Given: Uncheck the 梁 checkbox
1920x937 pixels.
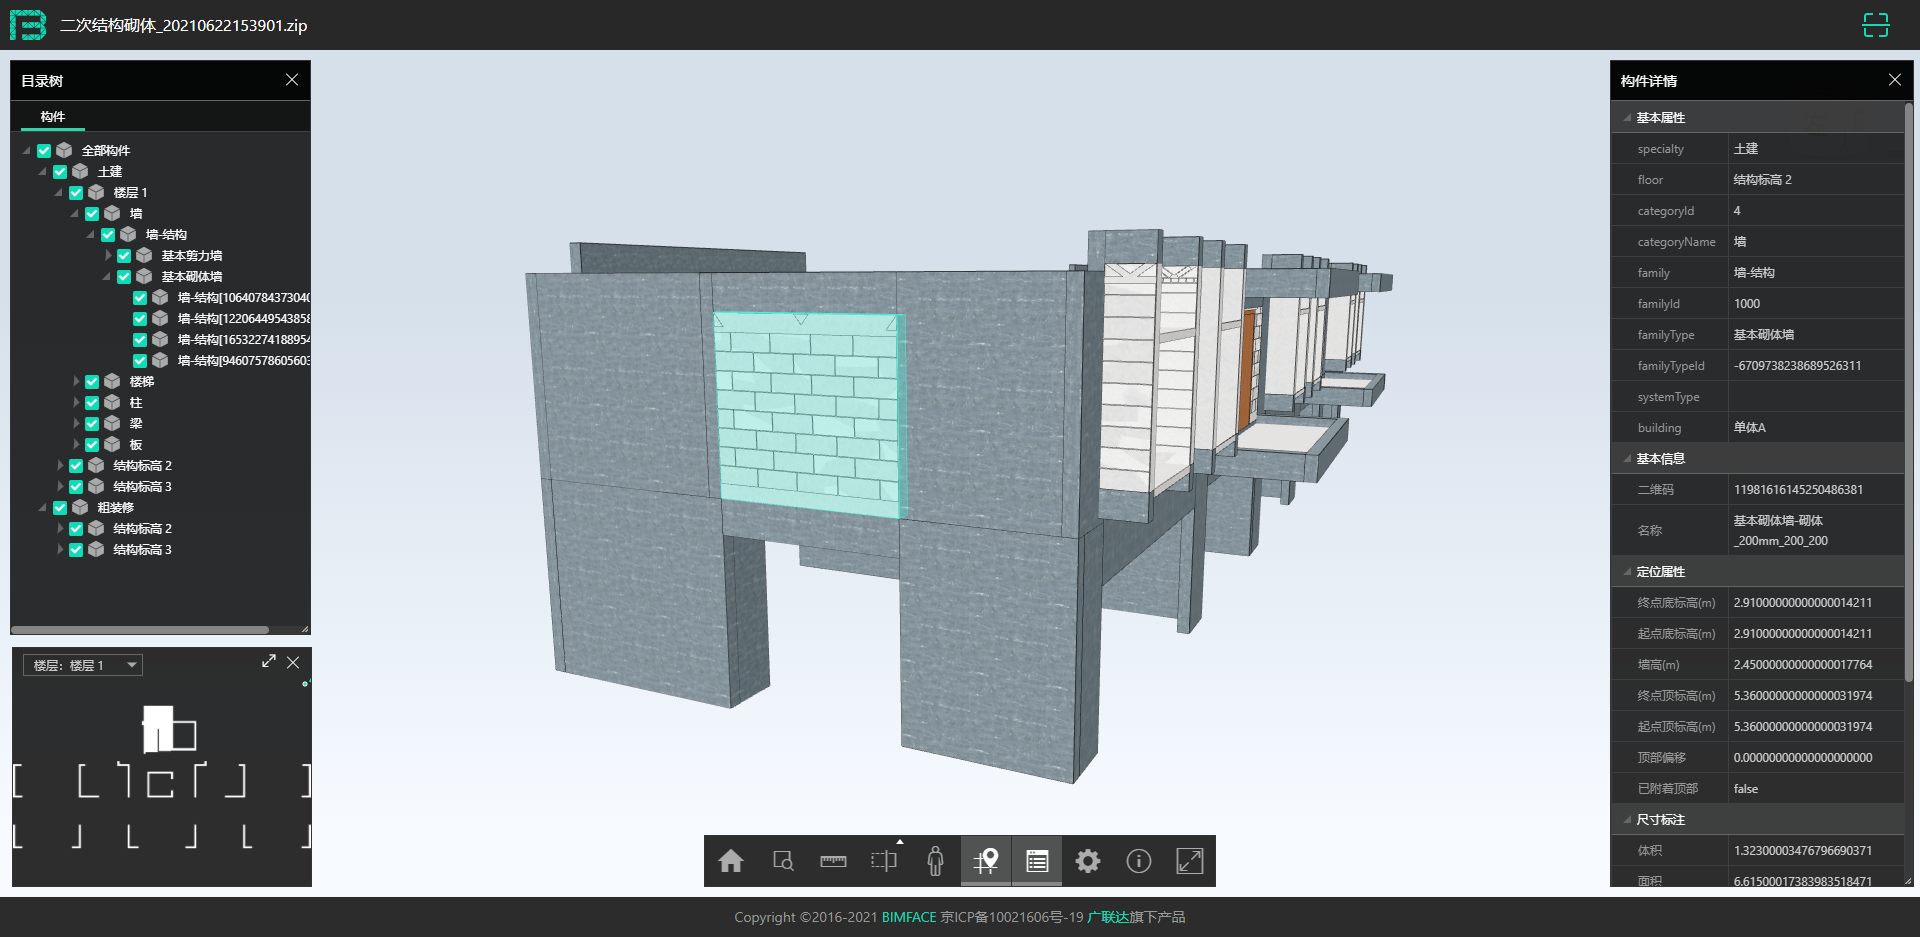Looking at the screenshot, I should click(x=92, y=424).
